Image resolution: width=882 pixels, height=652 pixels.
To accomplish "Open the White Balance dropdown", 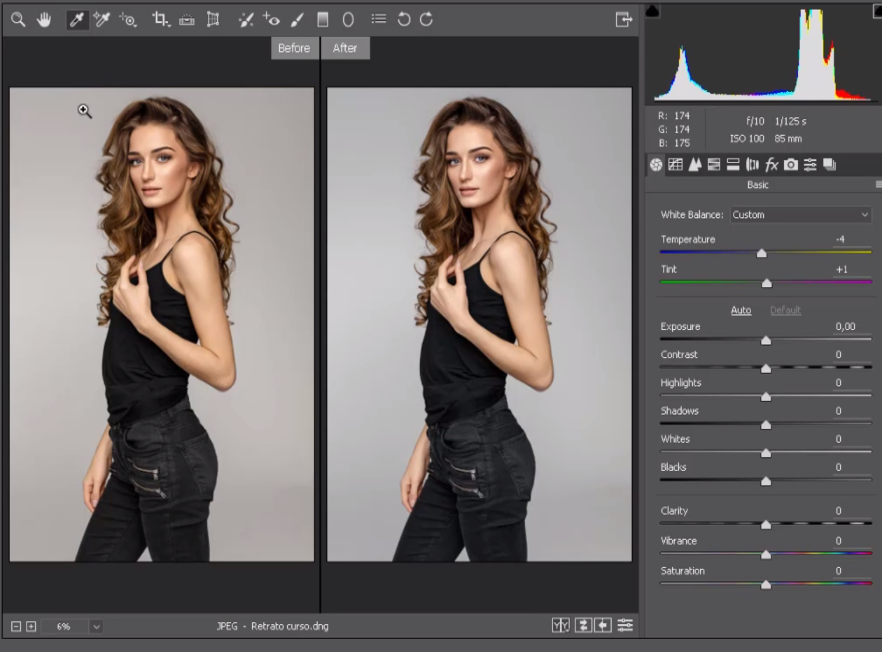I will tap(800, 215).
